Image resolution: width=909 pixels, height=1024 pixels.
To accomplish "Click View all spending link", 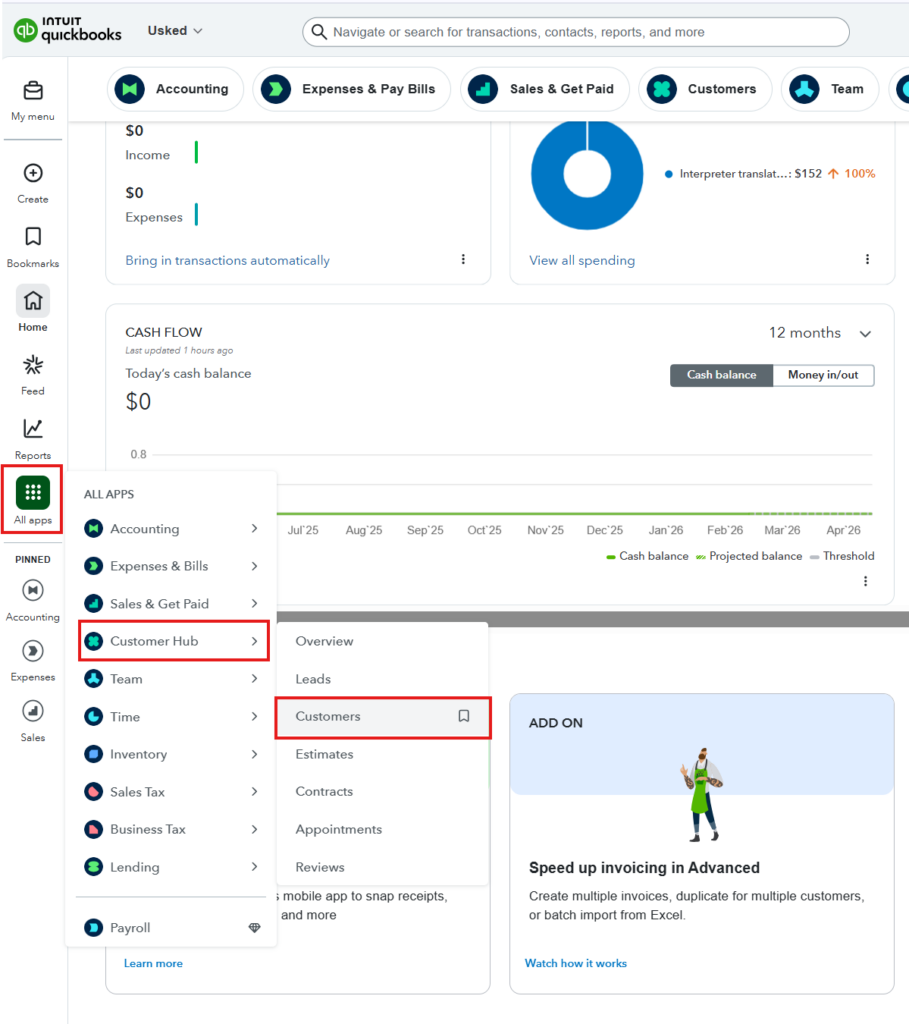I will (582, 260).
